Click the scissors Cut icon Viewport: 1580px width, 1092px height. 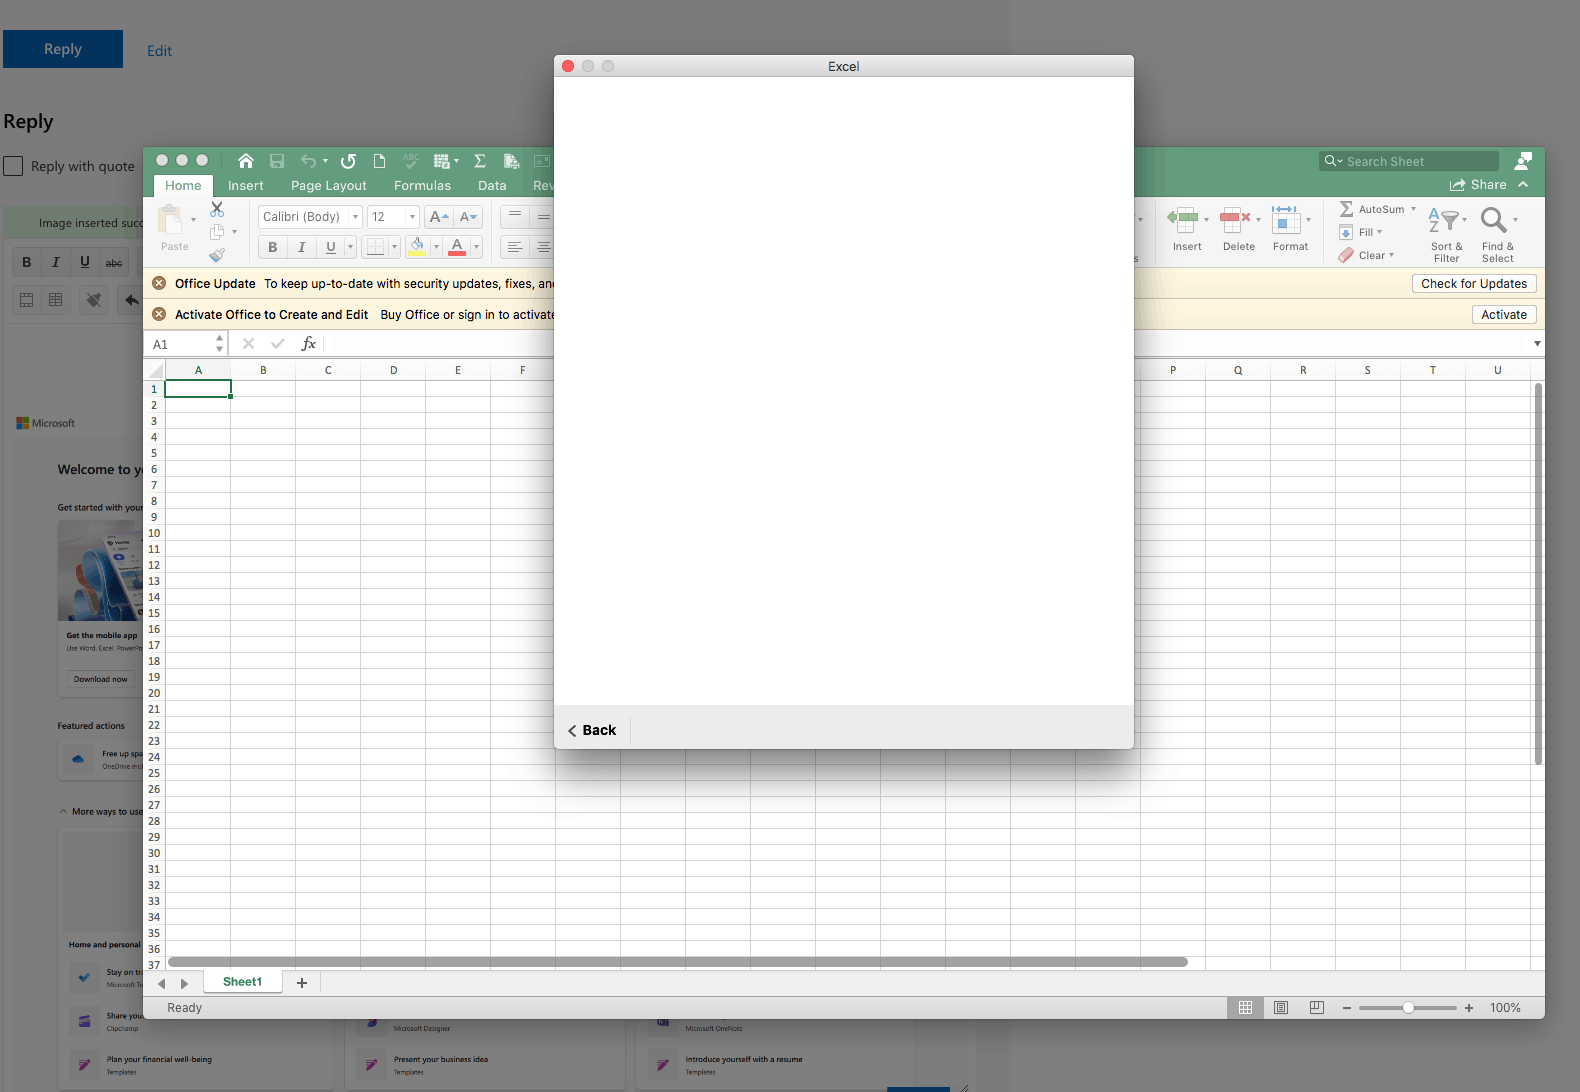pyautogui.click(x=217, y=209)
